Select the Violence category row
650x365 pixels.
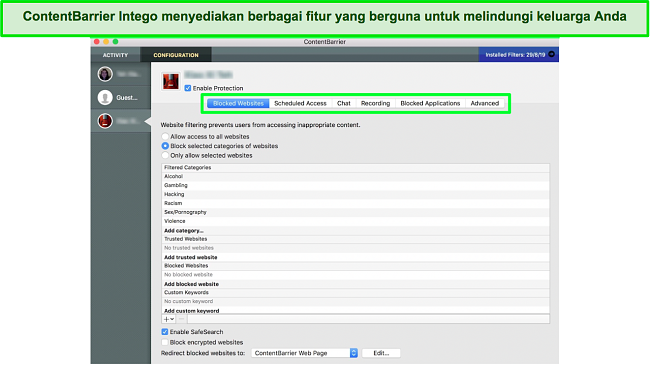pyautogui.click(x=355, y=221)
